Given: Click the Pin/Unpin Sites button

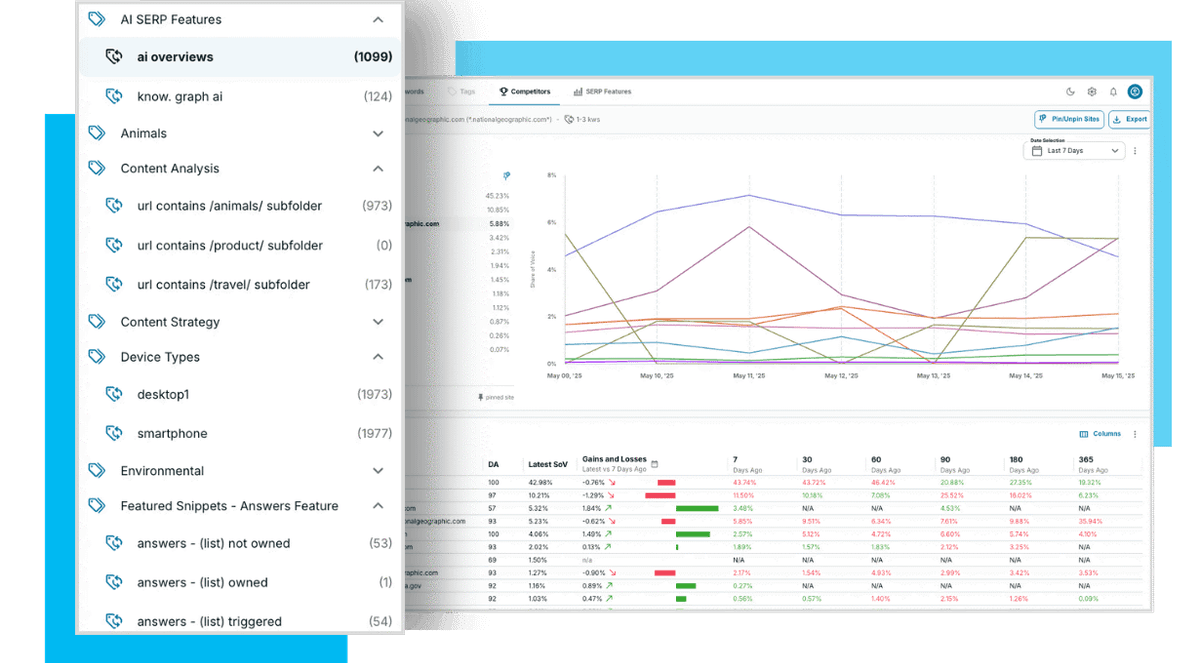Looking at the screenshot, I should [x=1068, y=119].
